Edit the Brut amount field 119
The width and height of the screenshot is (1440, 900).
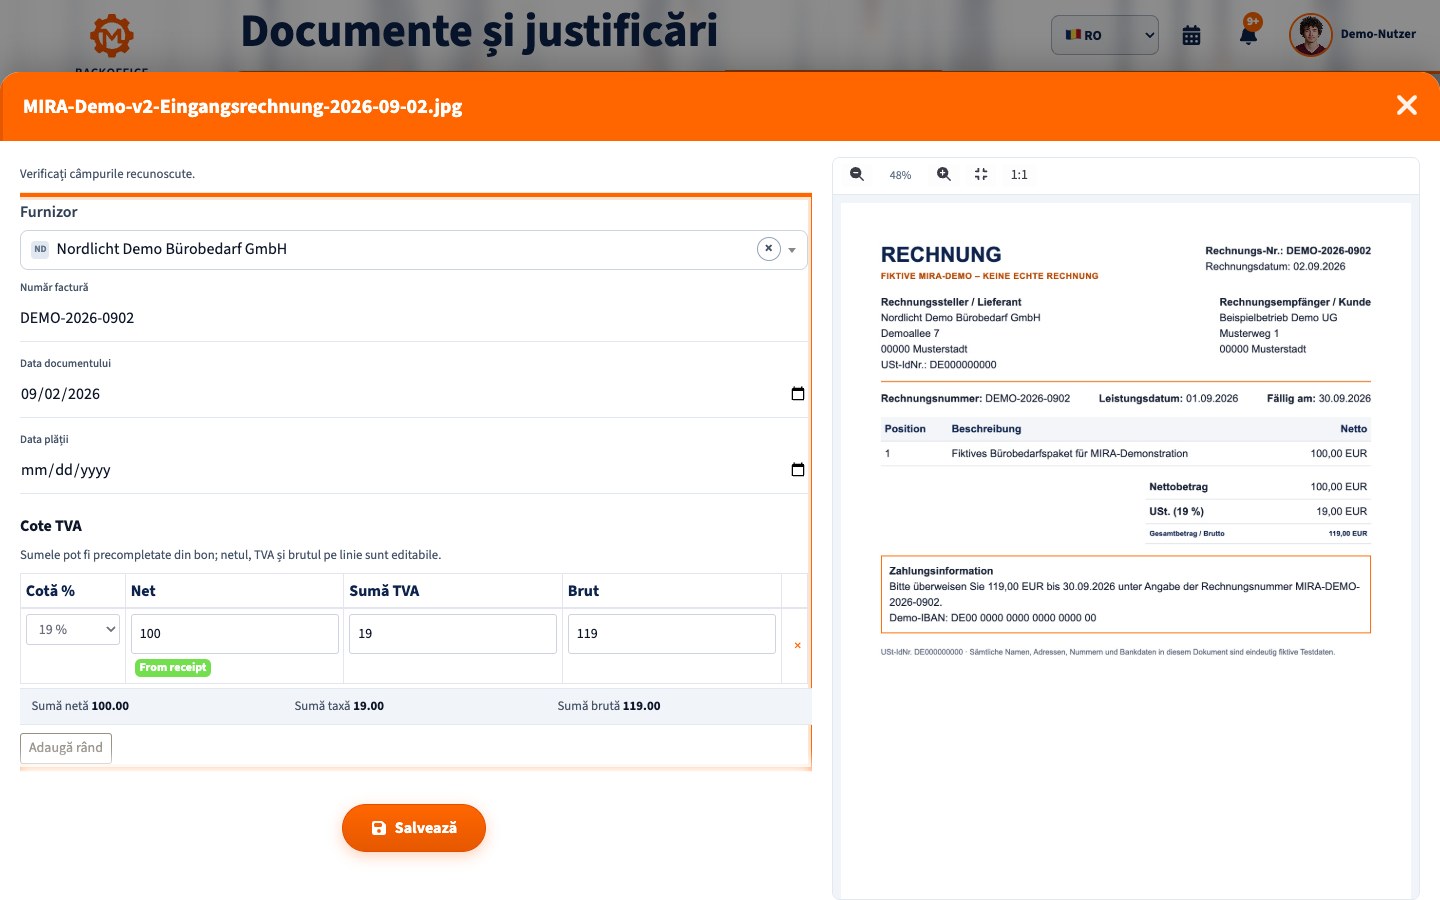[672, 634]
